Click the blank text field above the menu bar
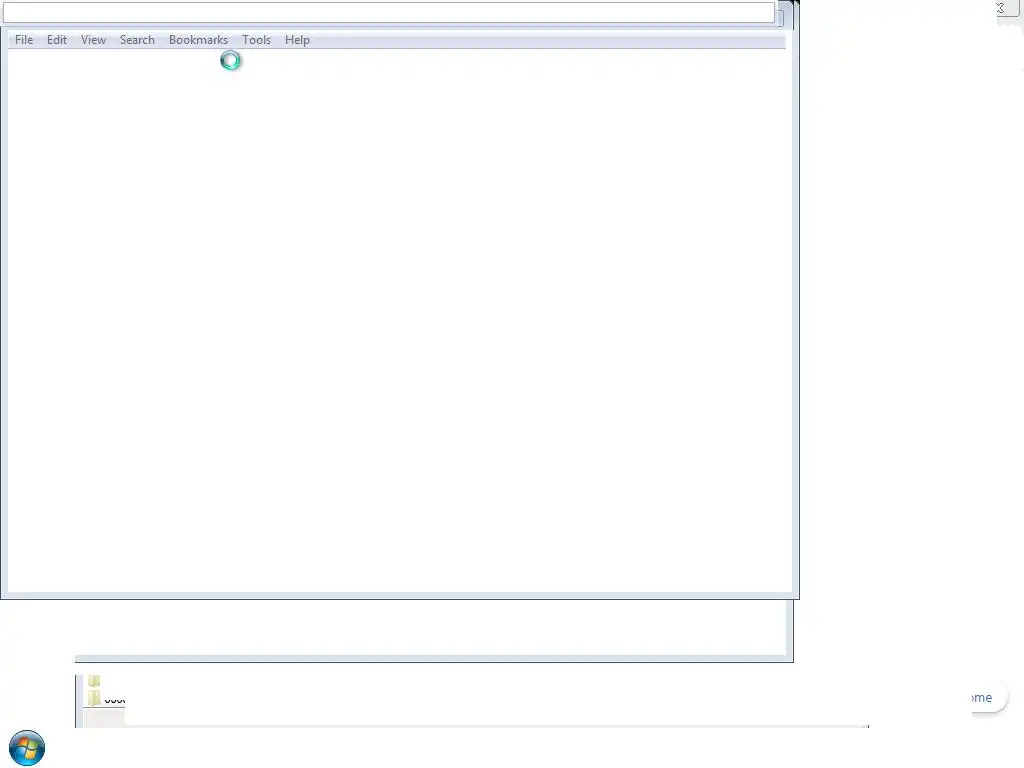 click(x=389, y=12)
